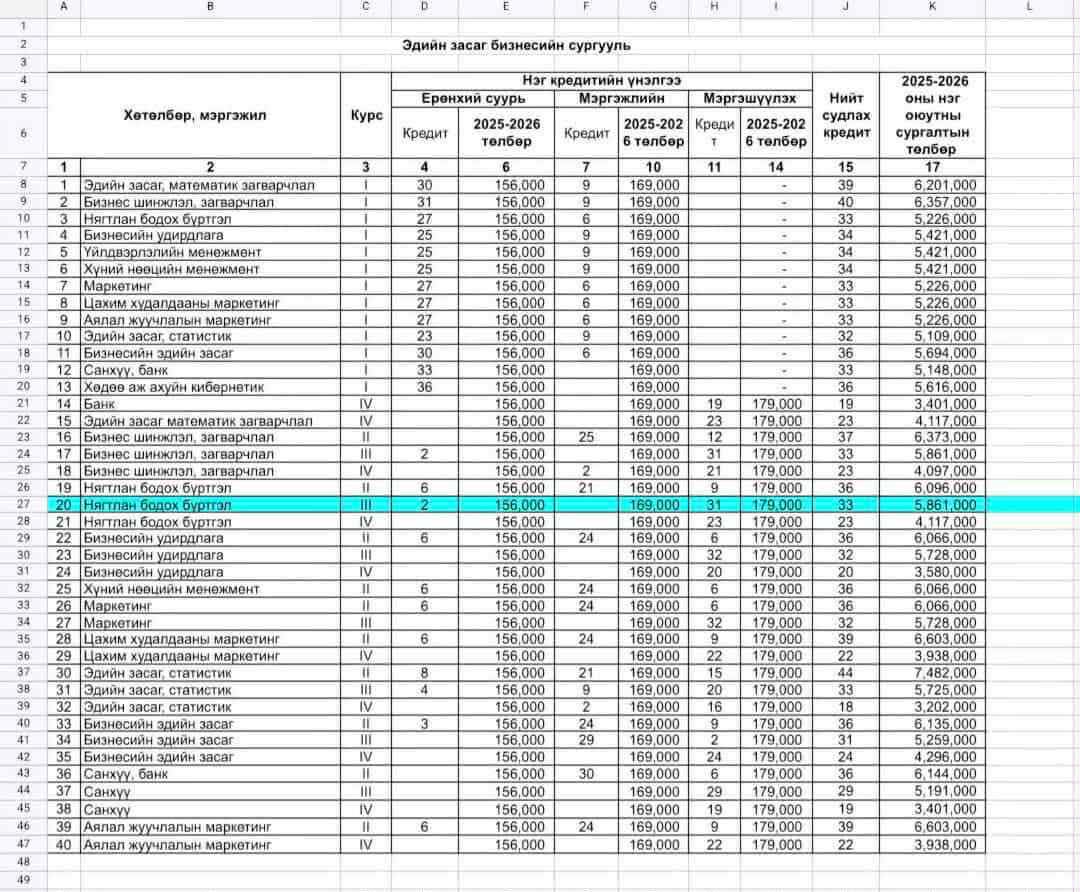Viewport: 1080px width, 892px height.
Task: Click professional credit 29 for program number 34
Action: (x=586, y=740)
